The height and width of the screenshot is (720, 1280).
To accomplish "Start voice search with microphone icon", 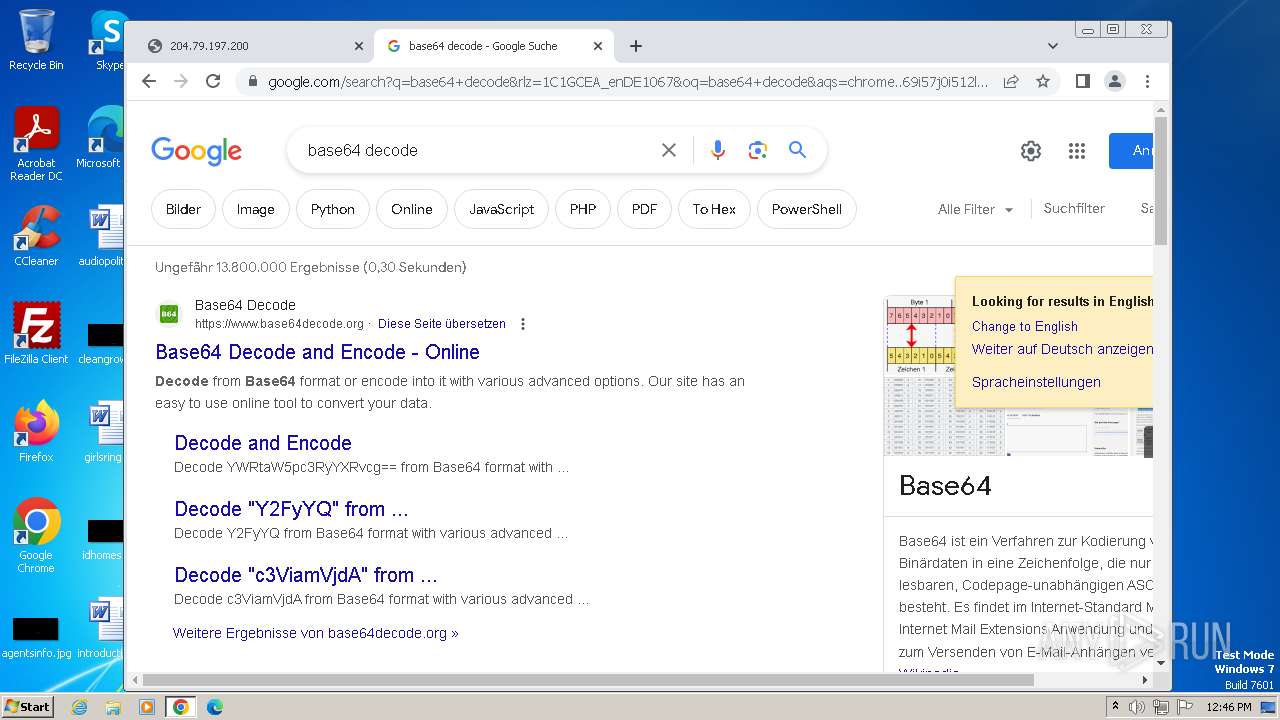I will click(x=718, y=150).
